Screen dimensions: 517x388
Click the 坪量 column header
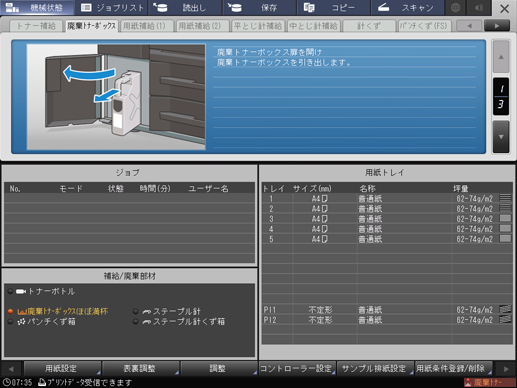pyautogui.click(x=461, y=189)
